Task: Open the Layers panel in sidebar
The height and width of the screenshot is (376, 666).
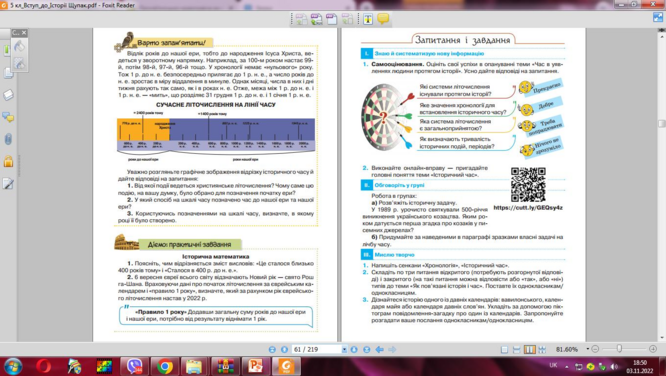Action: point(8,95)
